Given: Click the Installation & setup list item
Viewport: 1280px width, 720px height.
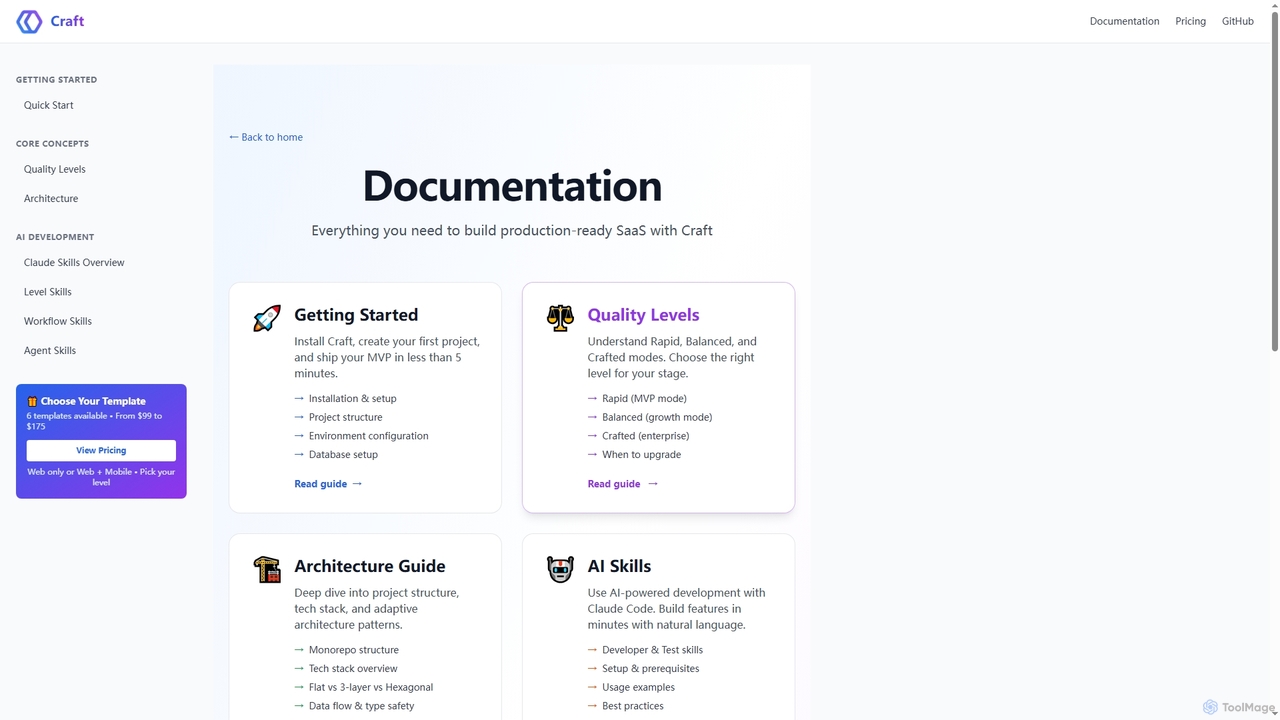Looking at the screenshot, I should click(x=345, y=398).
